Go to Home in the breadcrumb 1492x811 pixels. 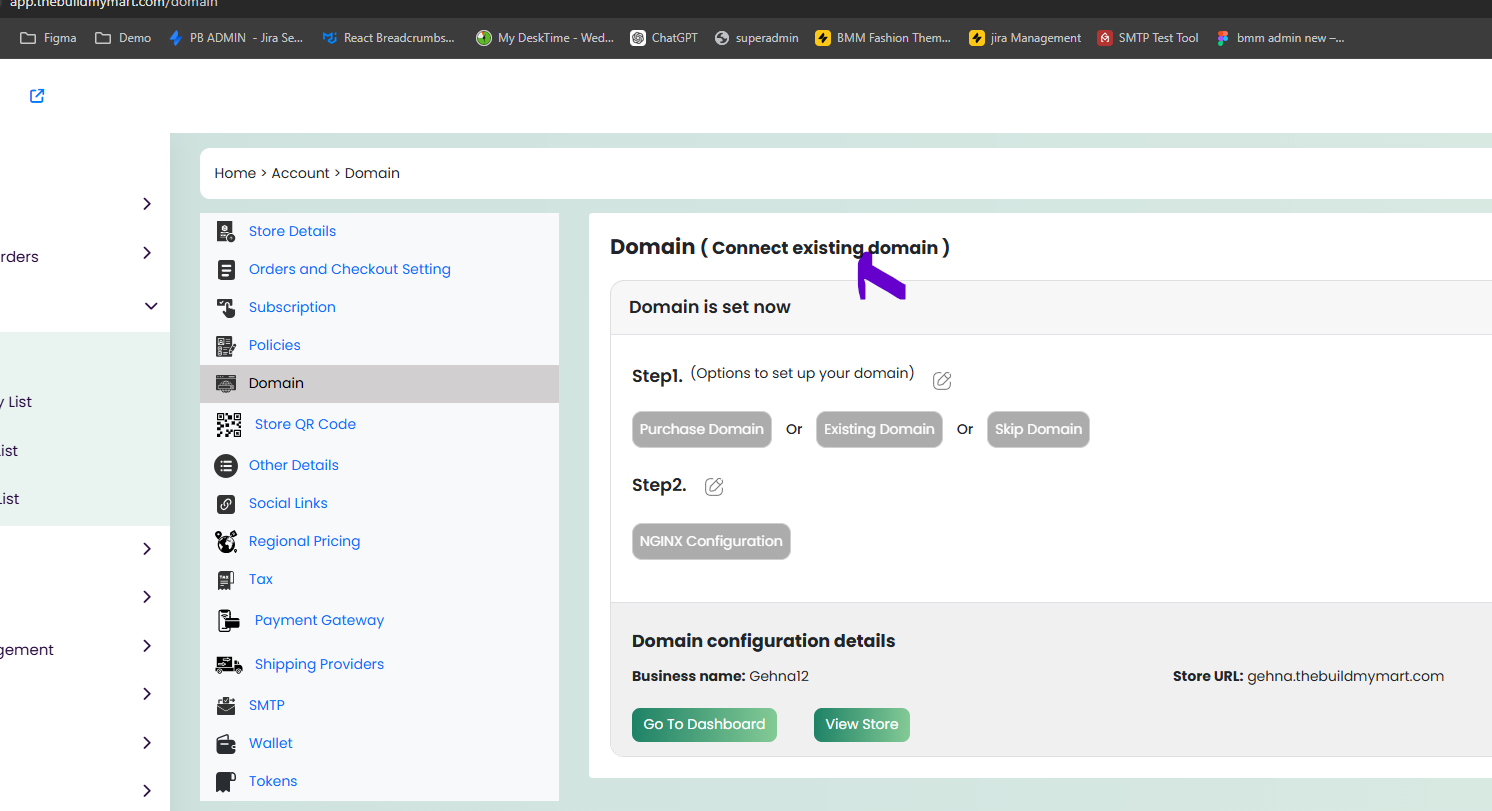click(x=235, y=173)
